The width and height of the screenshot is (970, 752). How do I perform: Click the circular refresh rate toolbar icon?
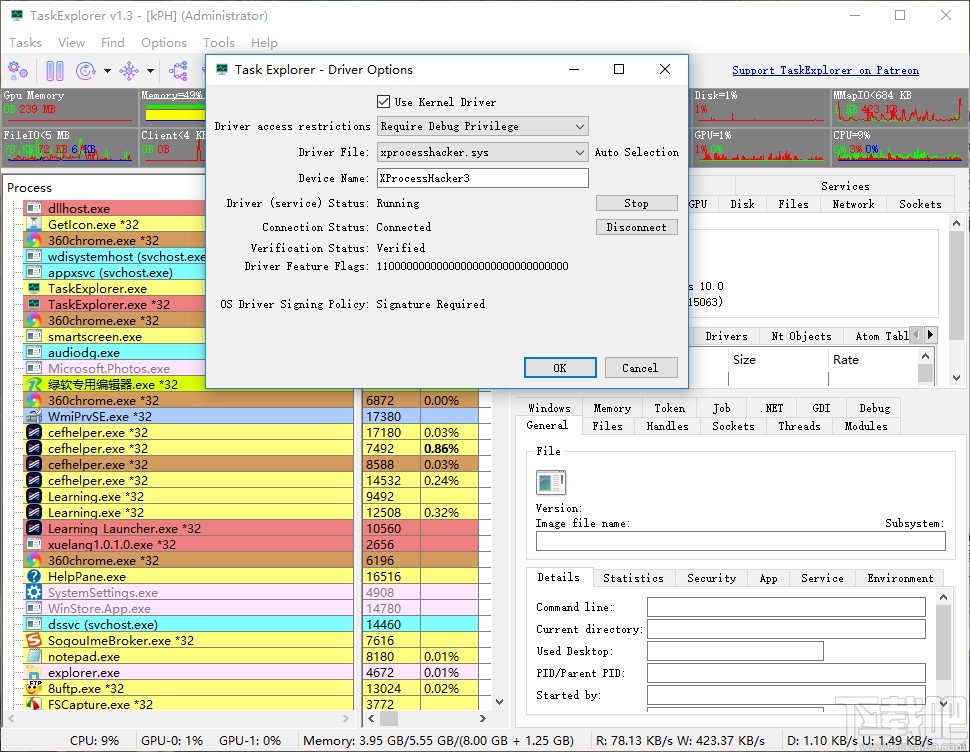tap(86, 70)
